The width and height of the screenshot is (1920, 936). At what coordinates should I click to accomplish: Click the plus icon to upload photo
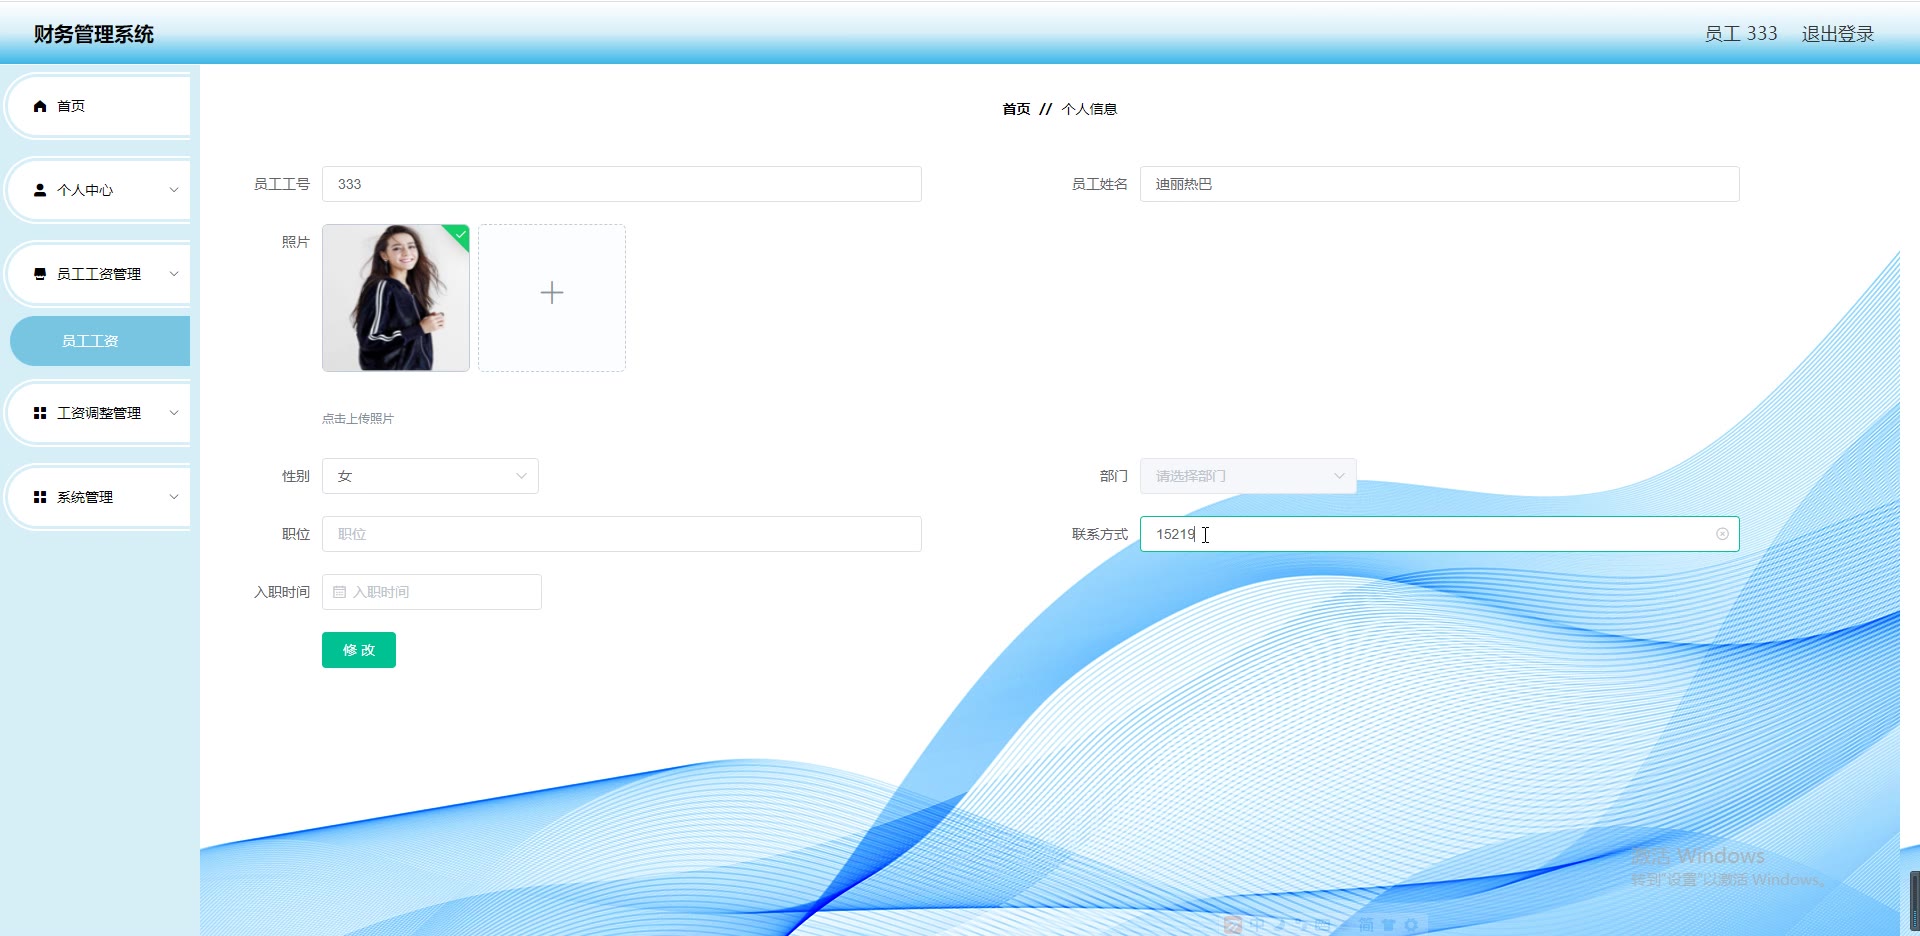point(552,293)
